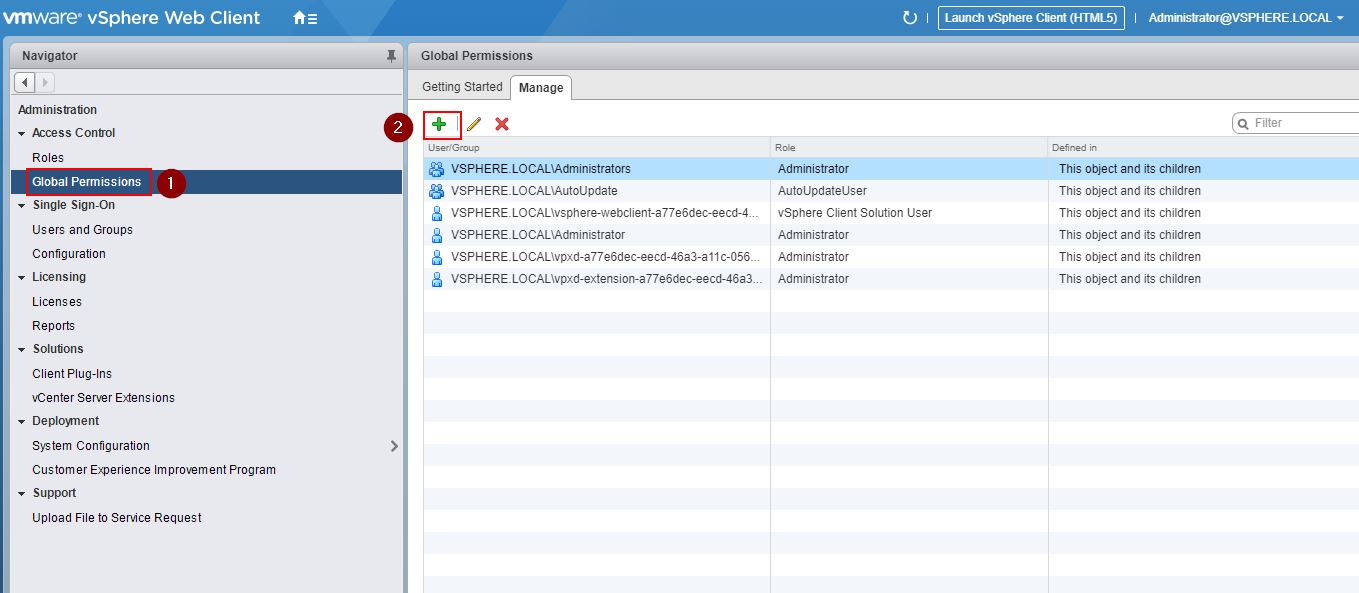Go back using Navigator history arrow
This screenshot has width=1359, height=593.
point(25,82)
